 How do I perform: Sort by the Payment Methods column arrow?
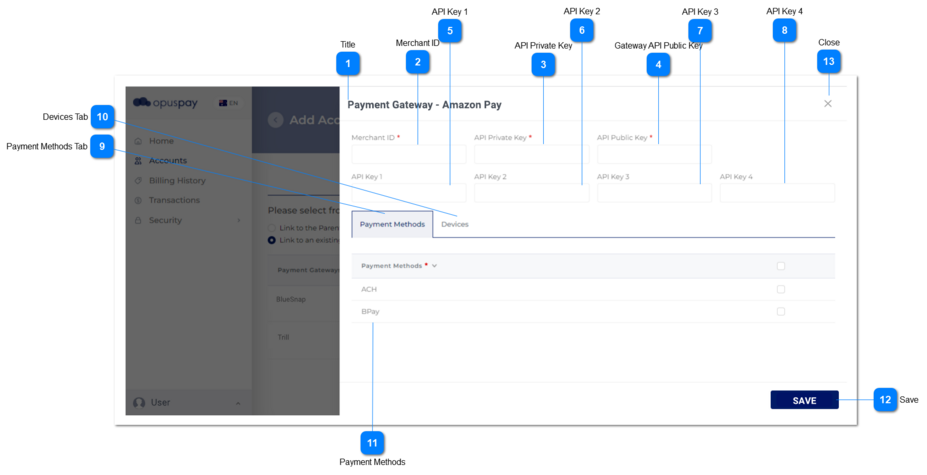coord(434,266)
